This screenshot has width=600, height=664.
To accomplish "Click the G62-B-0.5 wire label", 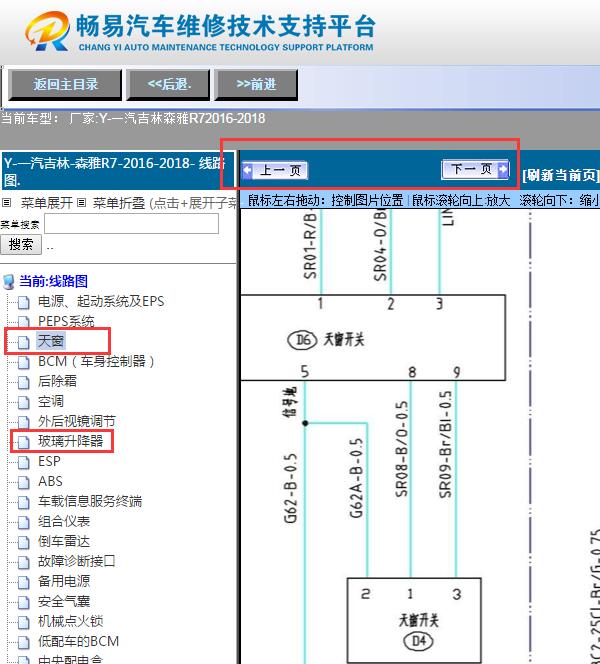I will click(x=290, y=488).
